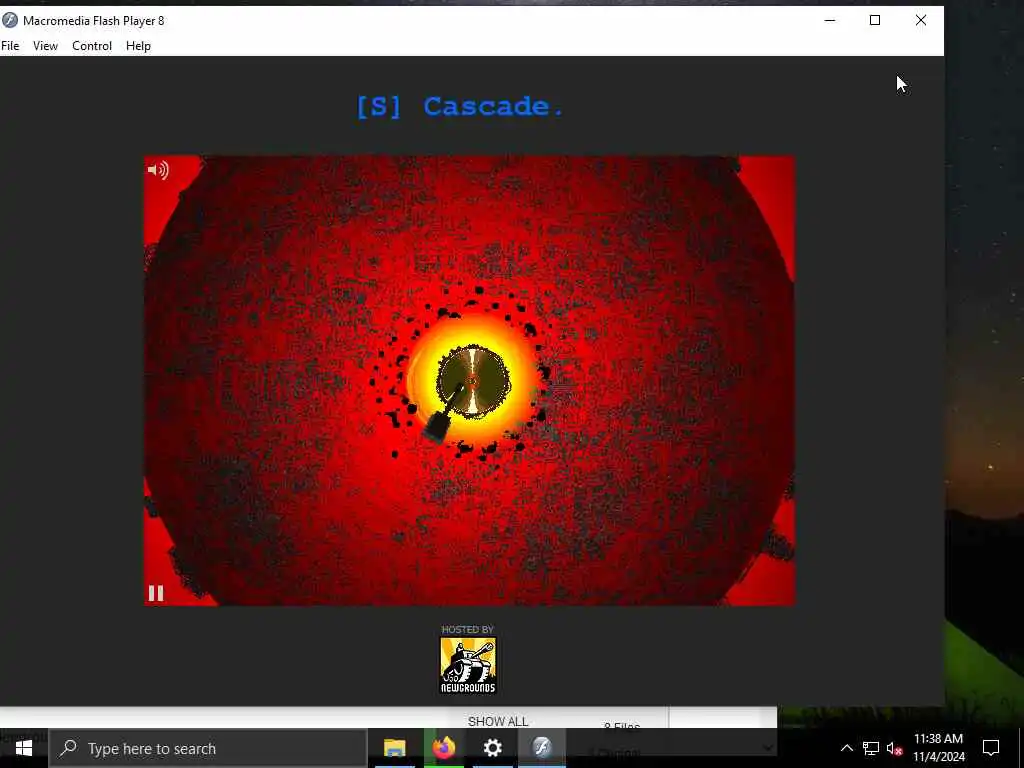
Task: Open the File menu
Action: coord(10,46)
